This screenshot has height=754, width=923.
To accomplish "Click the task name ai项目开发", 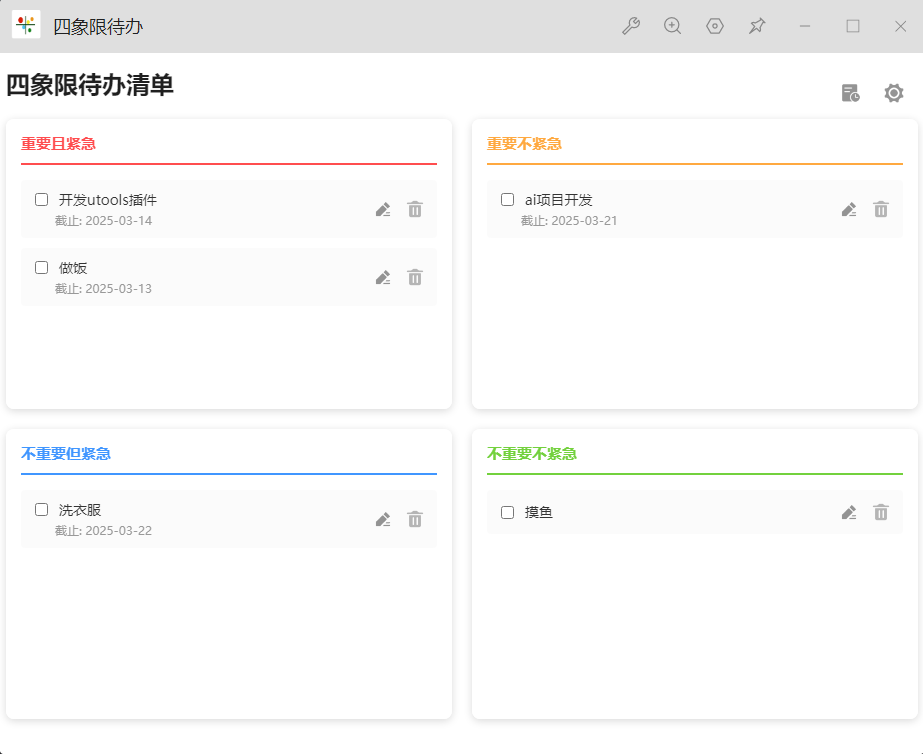I will 559,200.
